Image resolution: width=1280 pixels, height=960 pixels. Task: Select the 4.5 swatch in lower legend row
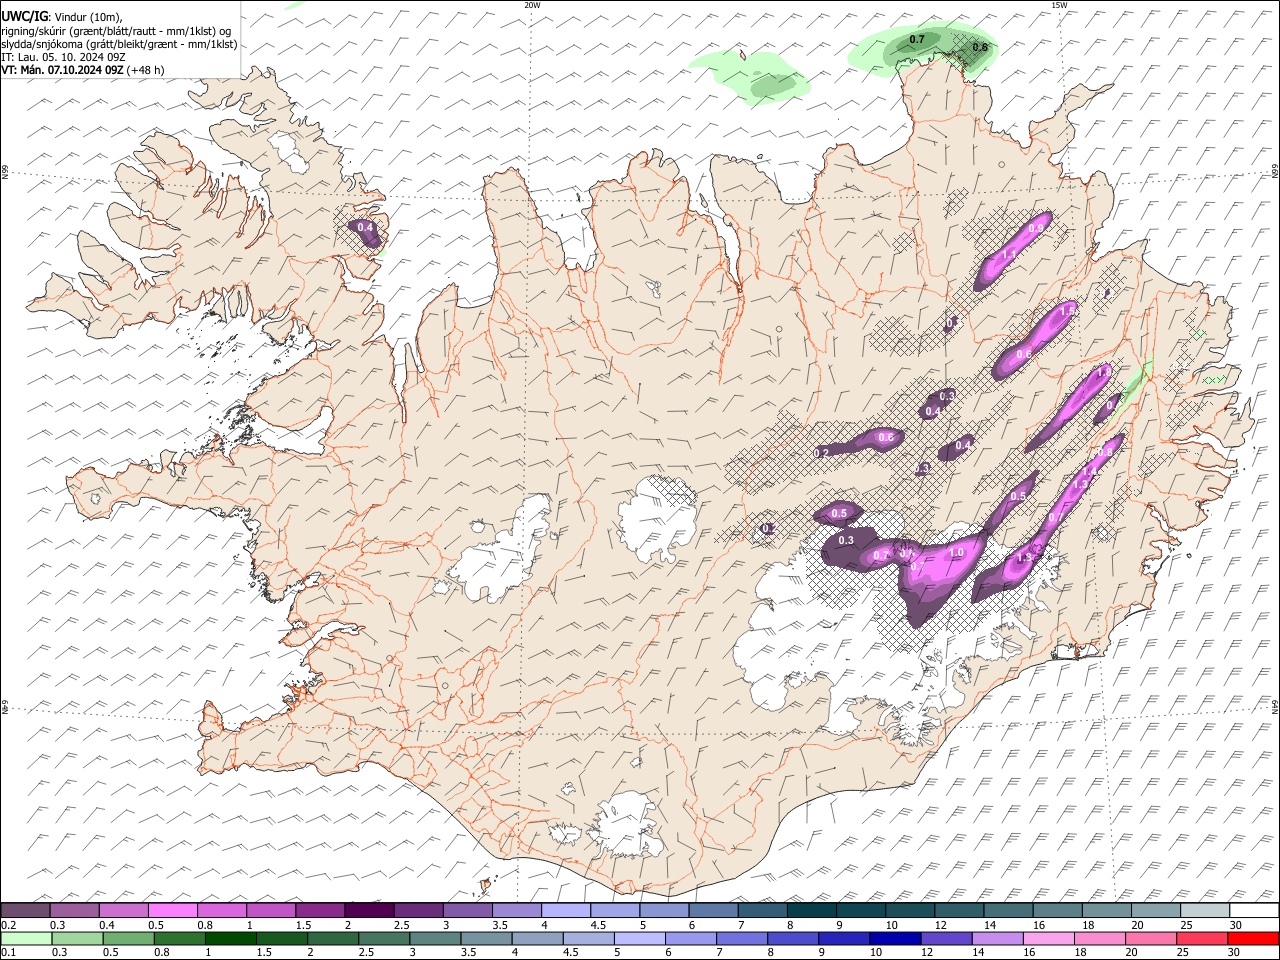(x=587, y=938)
